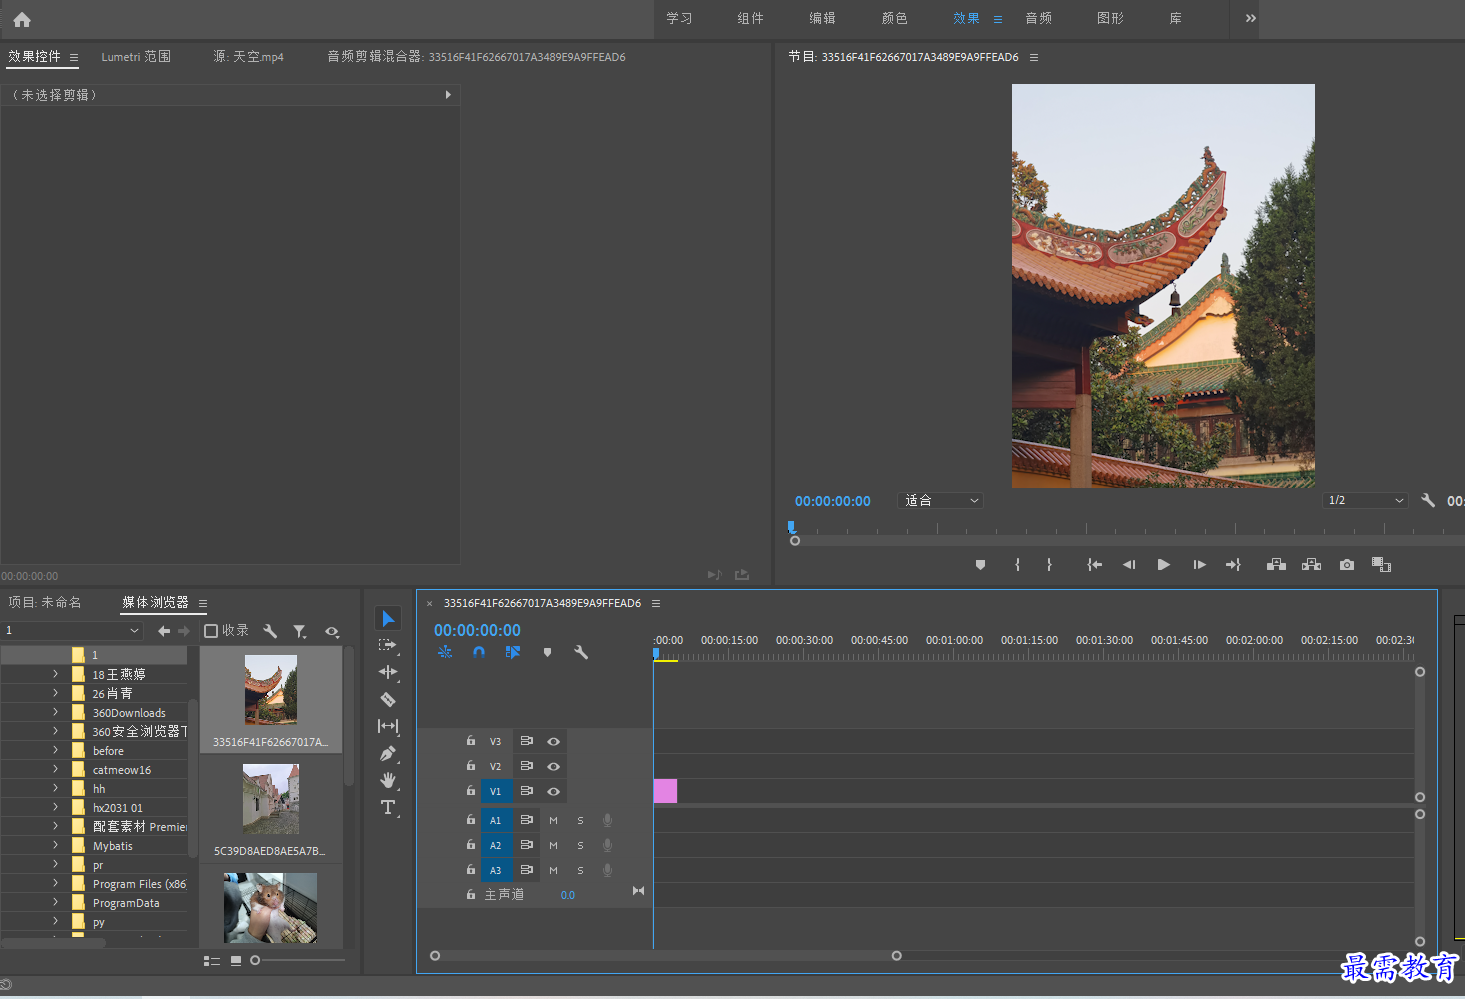This screenshot has width=1465, height=999.
Task: Solo track A2
Action: 580,845
